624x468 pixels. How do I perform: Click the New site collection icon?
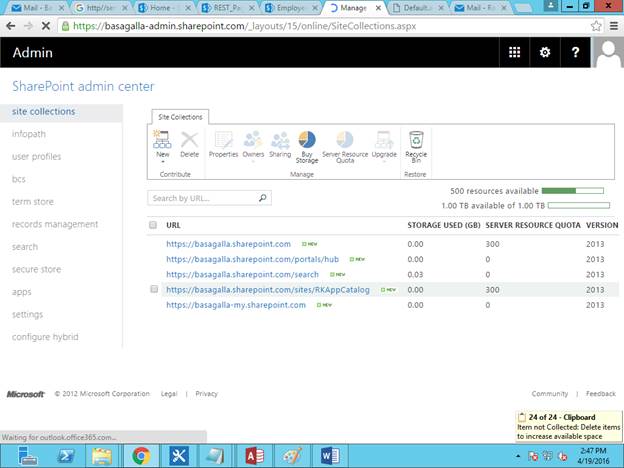(162, 140)
